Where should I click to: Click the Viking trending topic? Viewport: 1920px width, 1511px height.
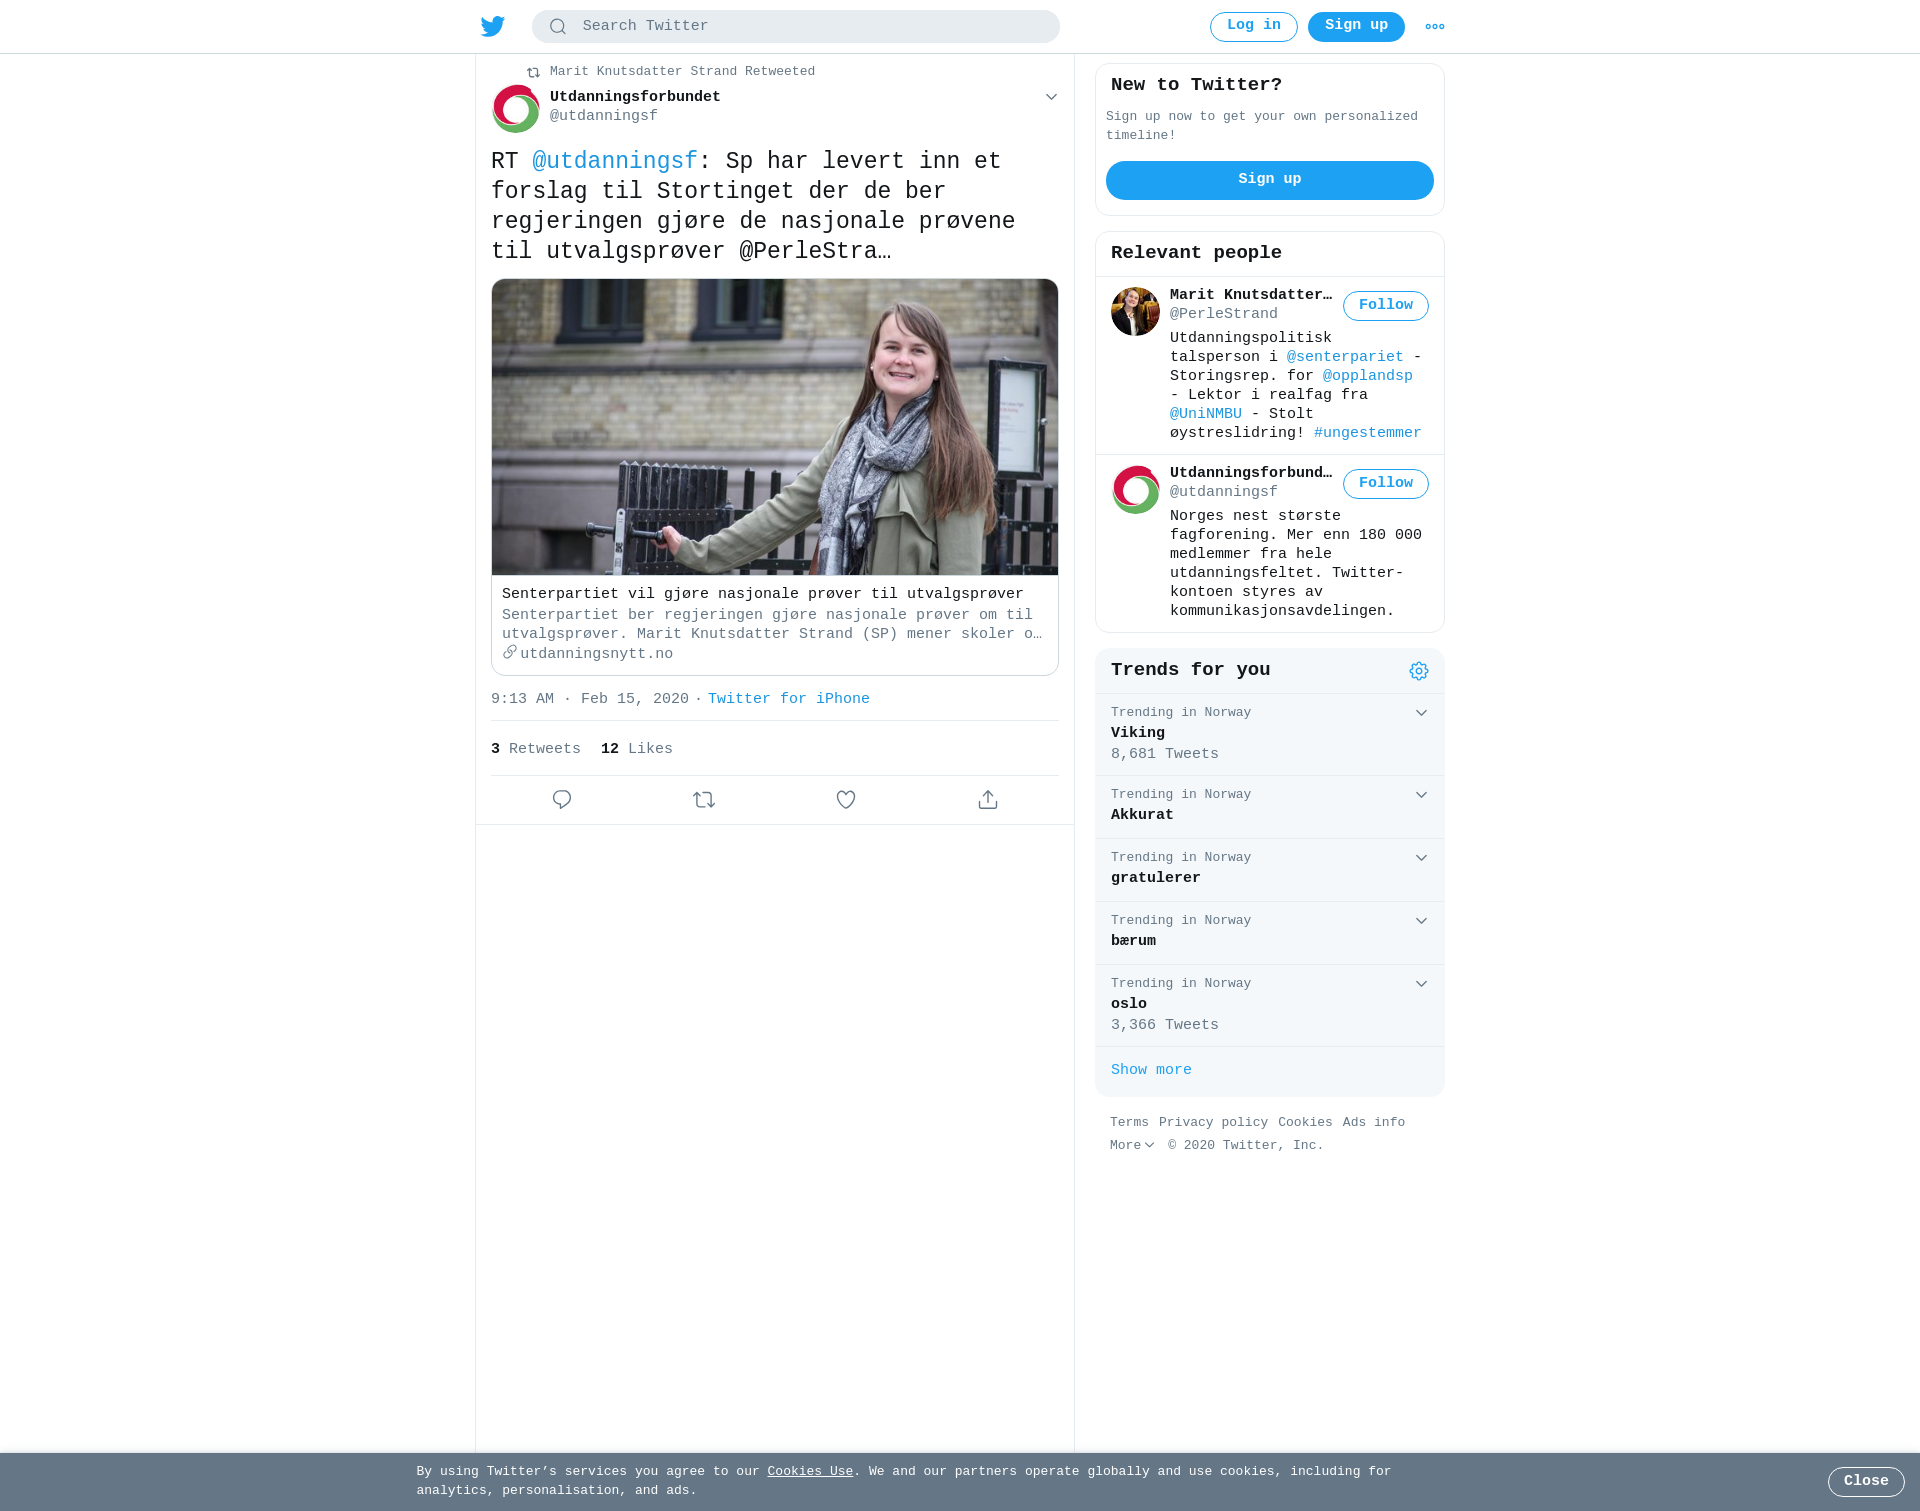[x=1138, y=733]
